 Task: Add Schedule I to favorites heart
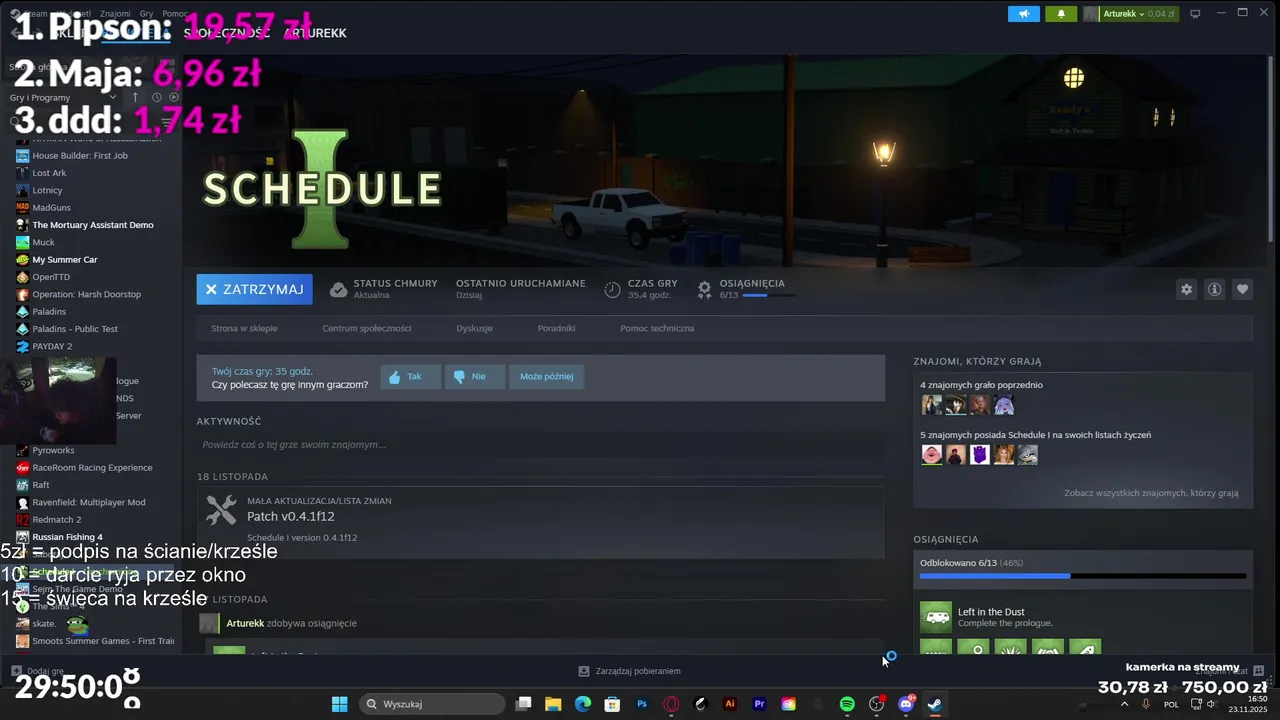[x=1242, y=289]
